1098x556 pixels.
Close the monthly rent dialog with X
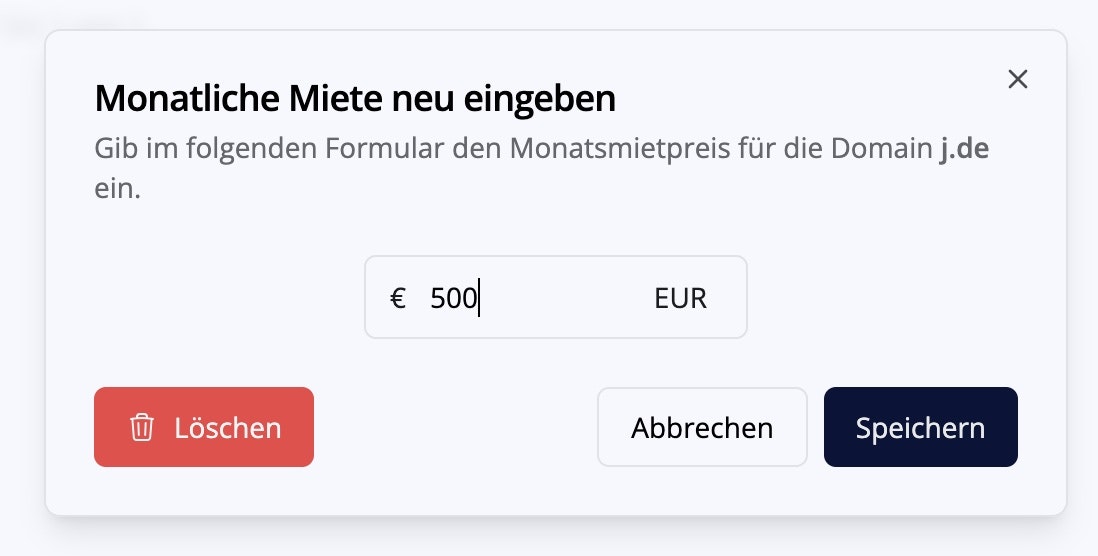pos(1018,80)
